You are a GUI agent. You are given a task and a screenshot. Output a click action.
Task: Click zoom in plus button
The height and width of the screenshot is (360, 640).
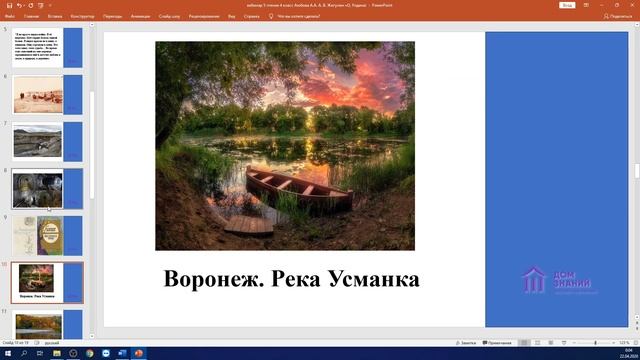pyautogui.click(x=613, y=343)
